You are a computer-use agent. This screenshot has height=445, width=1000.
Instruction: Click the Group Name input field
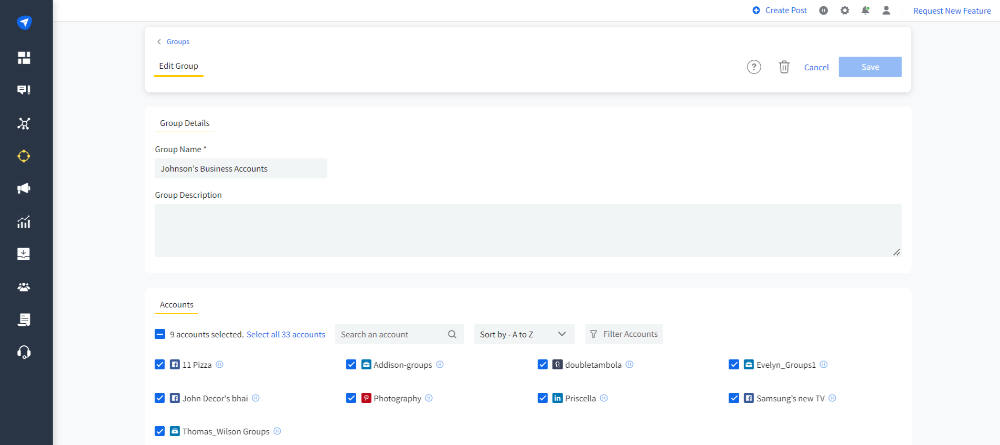[x=241, y=169]
